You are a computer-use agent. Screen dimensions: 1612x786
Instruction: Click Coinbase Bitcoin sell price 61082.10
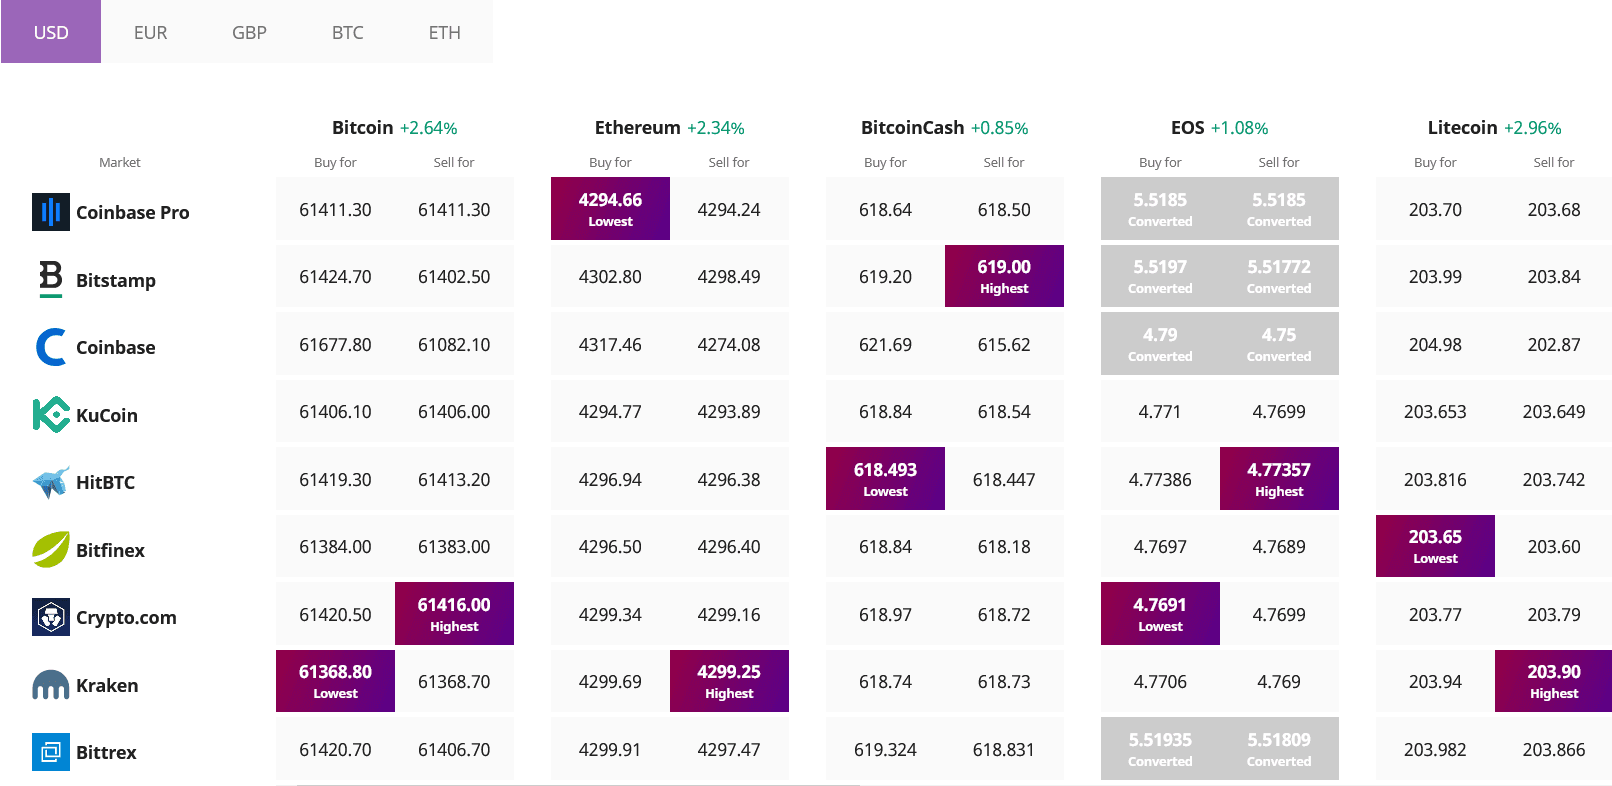pos(454,344)
